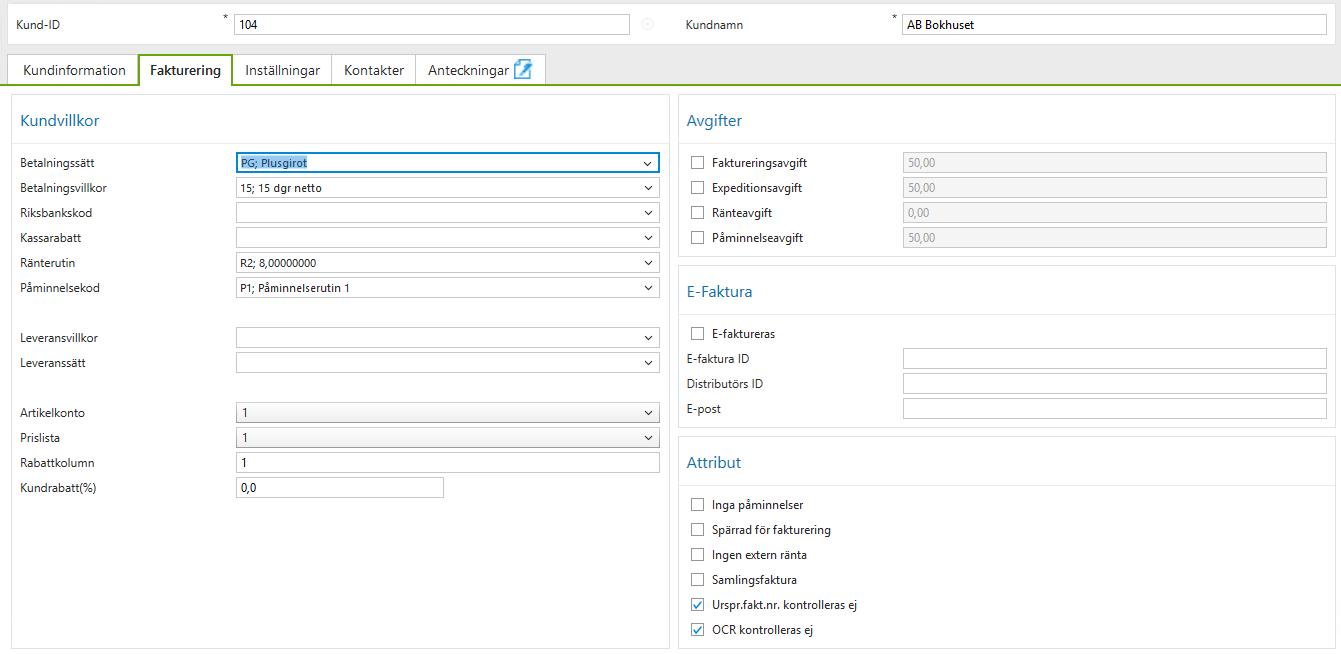
Task: Open the Kontakter tab
Action: (x=373, y=69)
